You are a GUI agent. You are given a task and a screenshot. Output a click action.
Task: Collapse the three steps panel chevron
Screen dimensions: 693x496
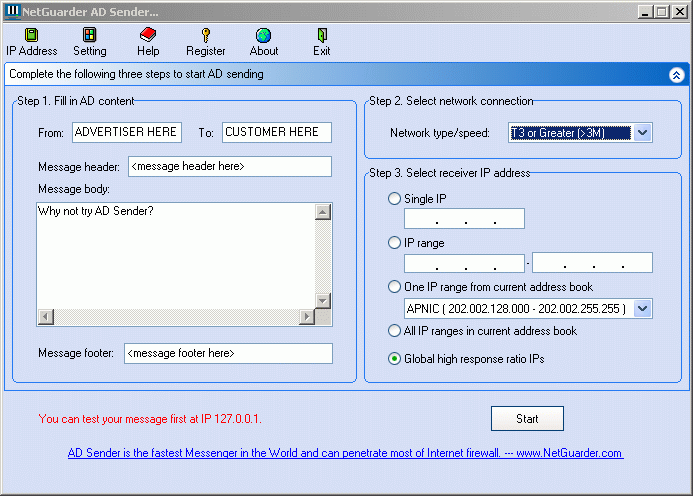point(676,75)
